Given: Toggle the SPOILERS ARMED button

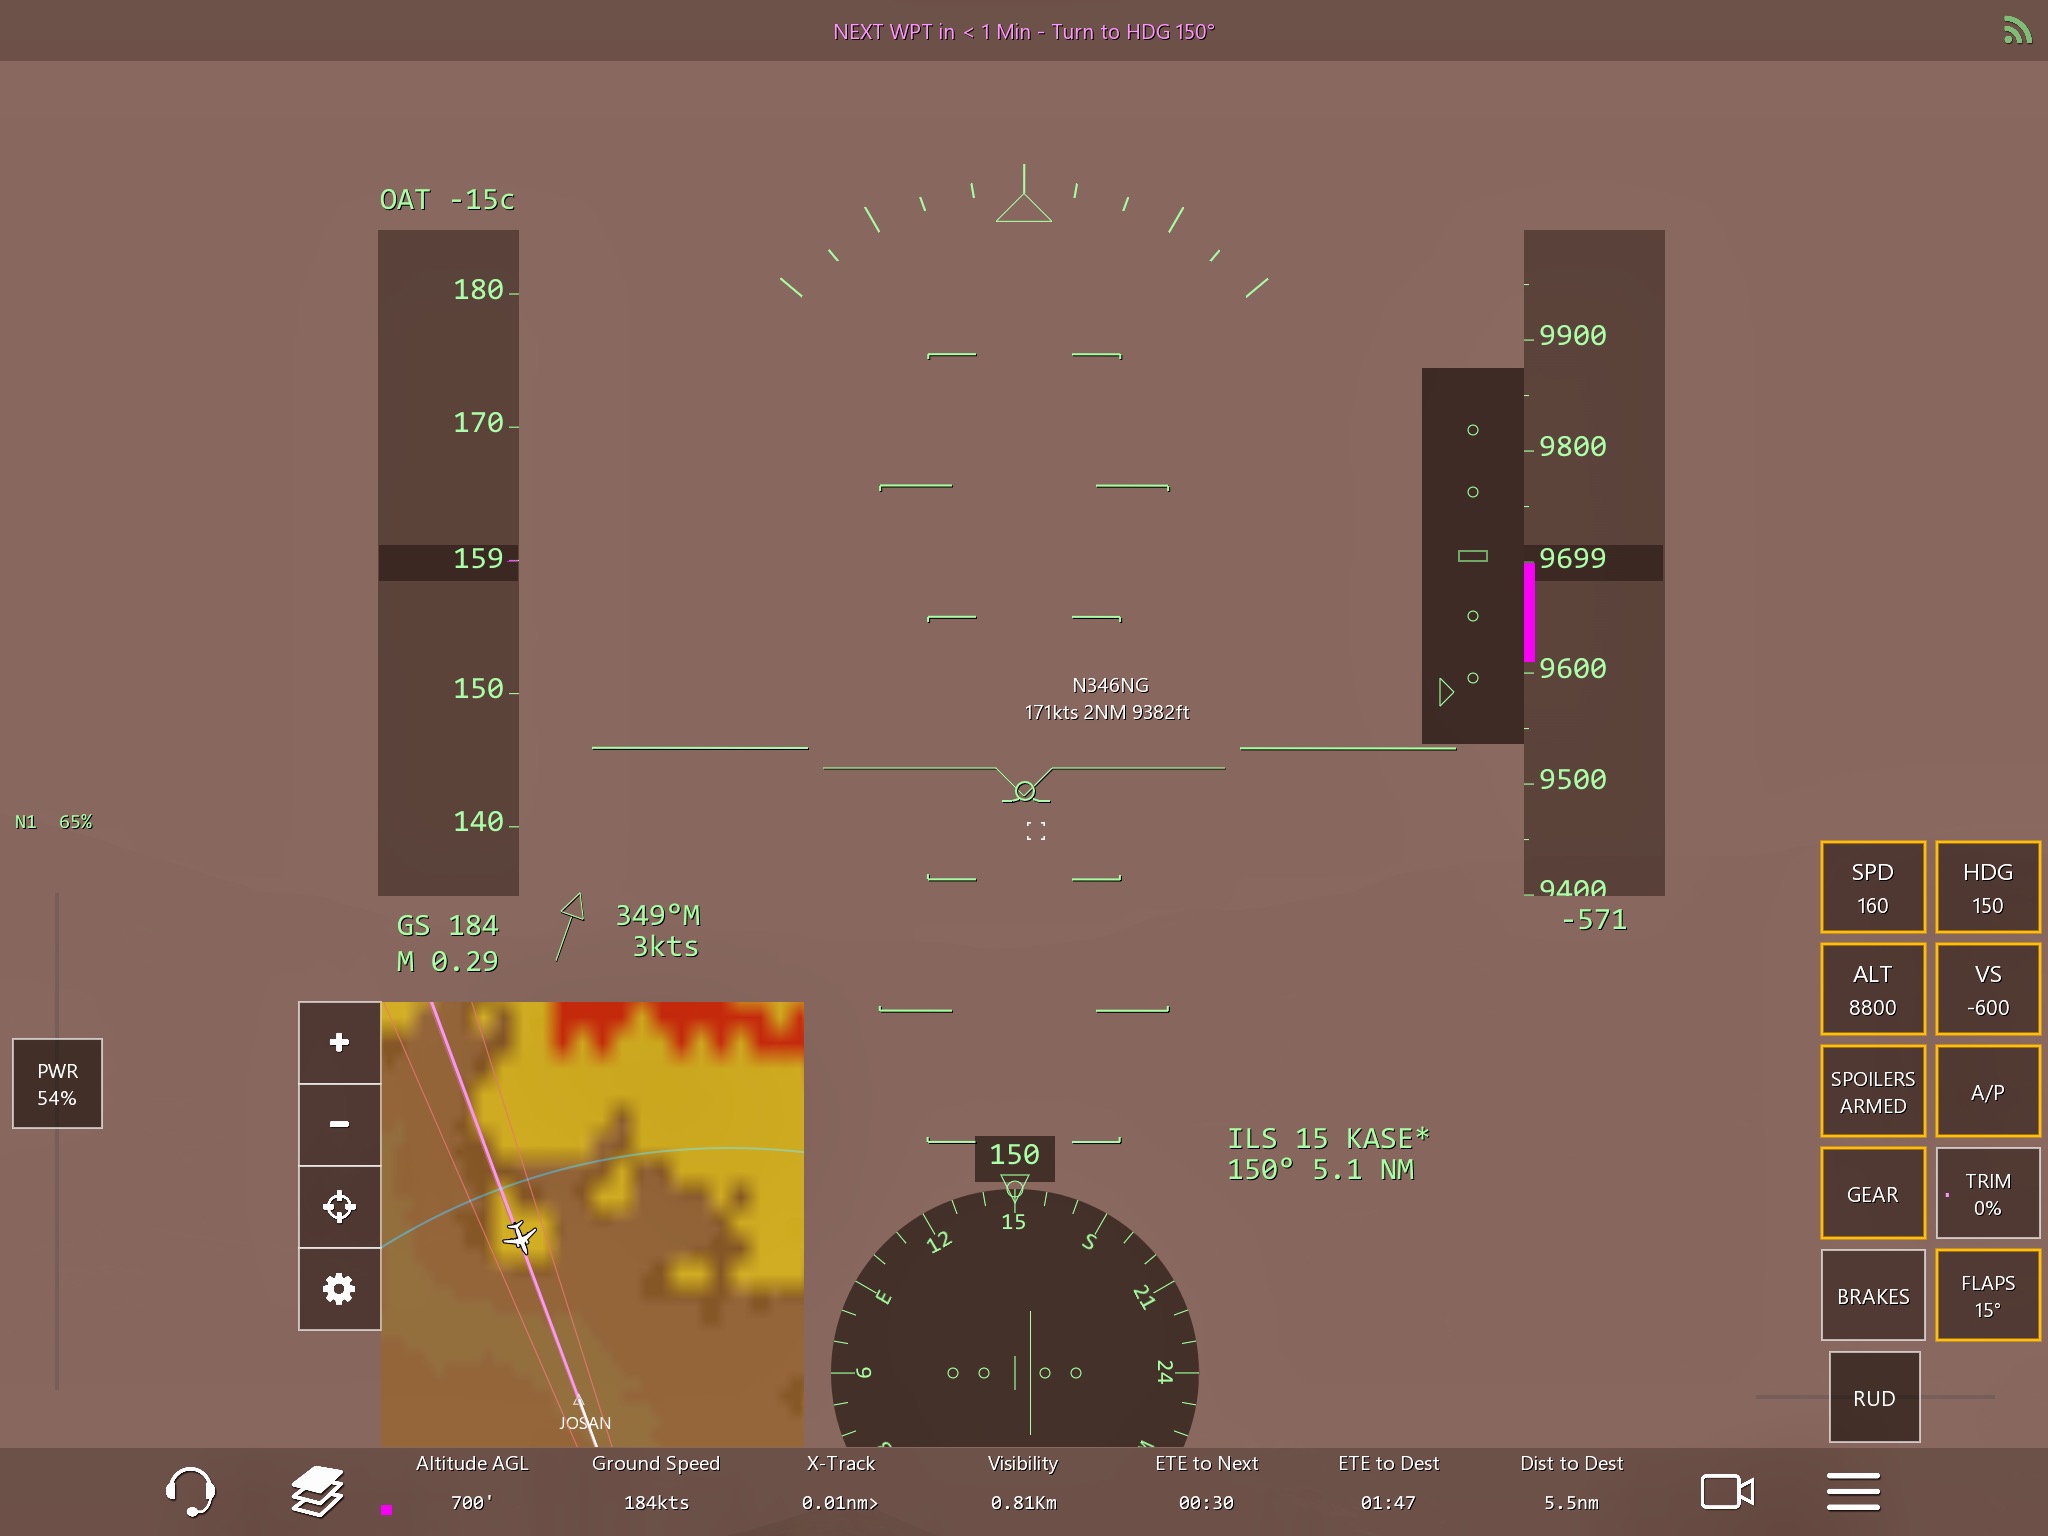Looking at the screenshot, I should pyautogui.click(x=1872, y=1091).
